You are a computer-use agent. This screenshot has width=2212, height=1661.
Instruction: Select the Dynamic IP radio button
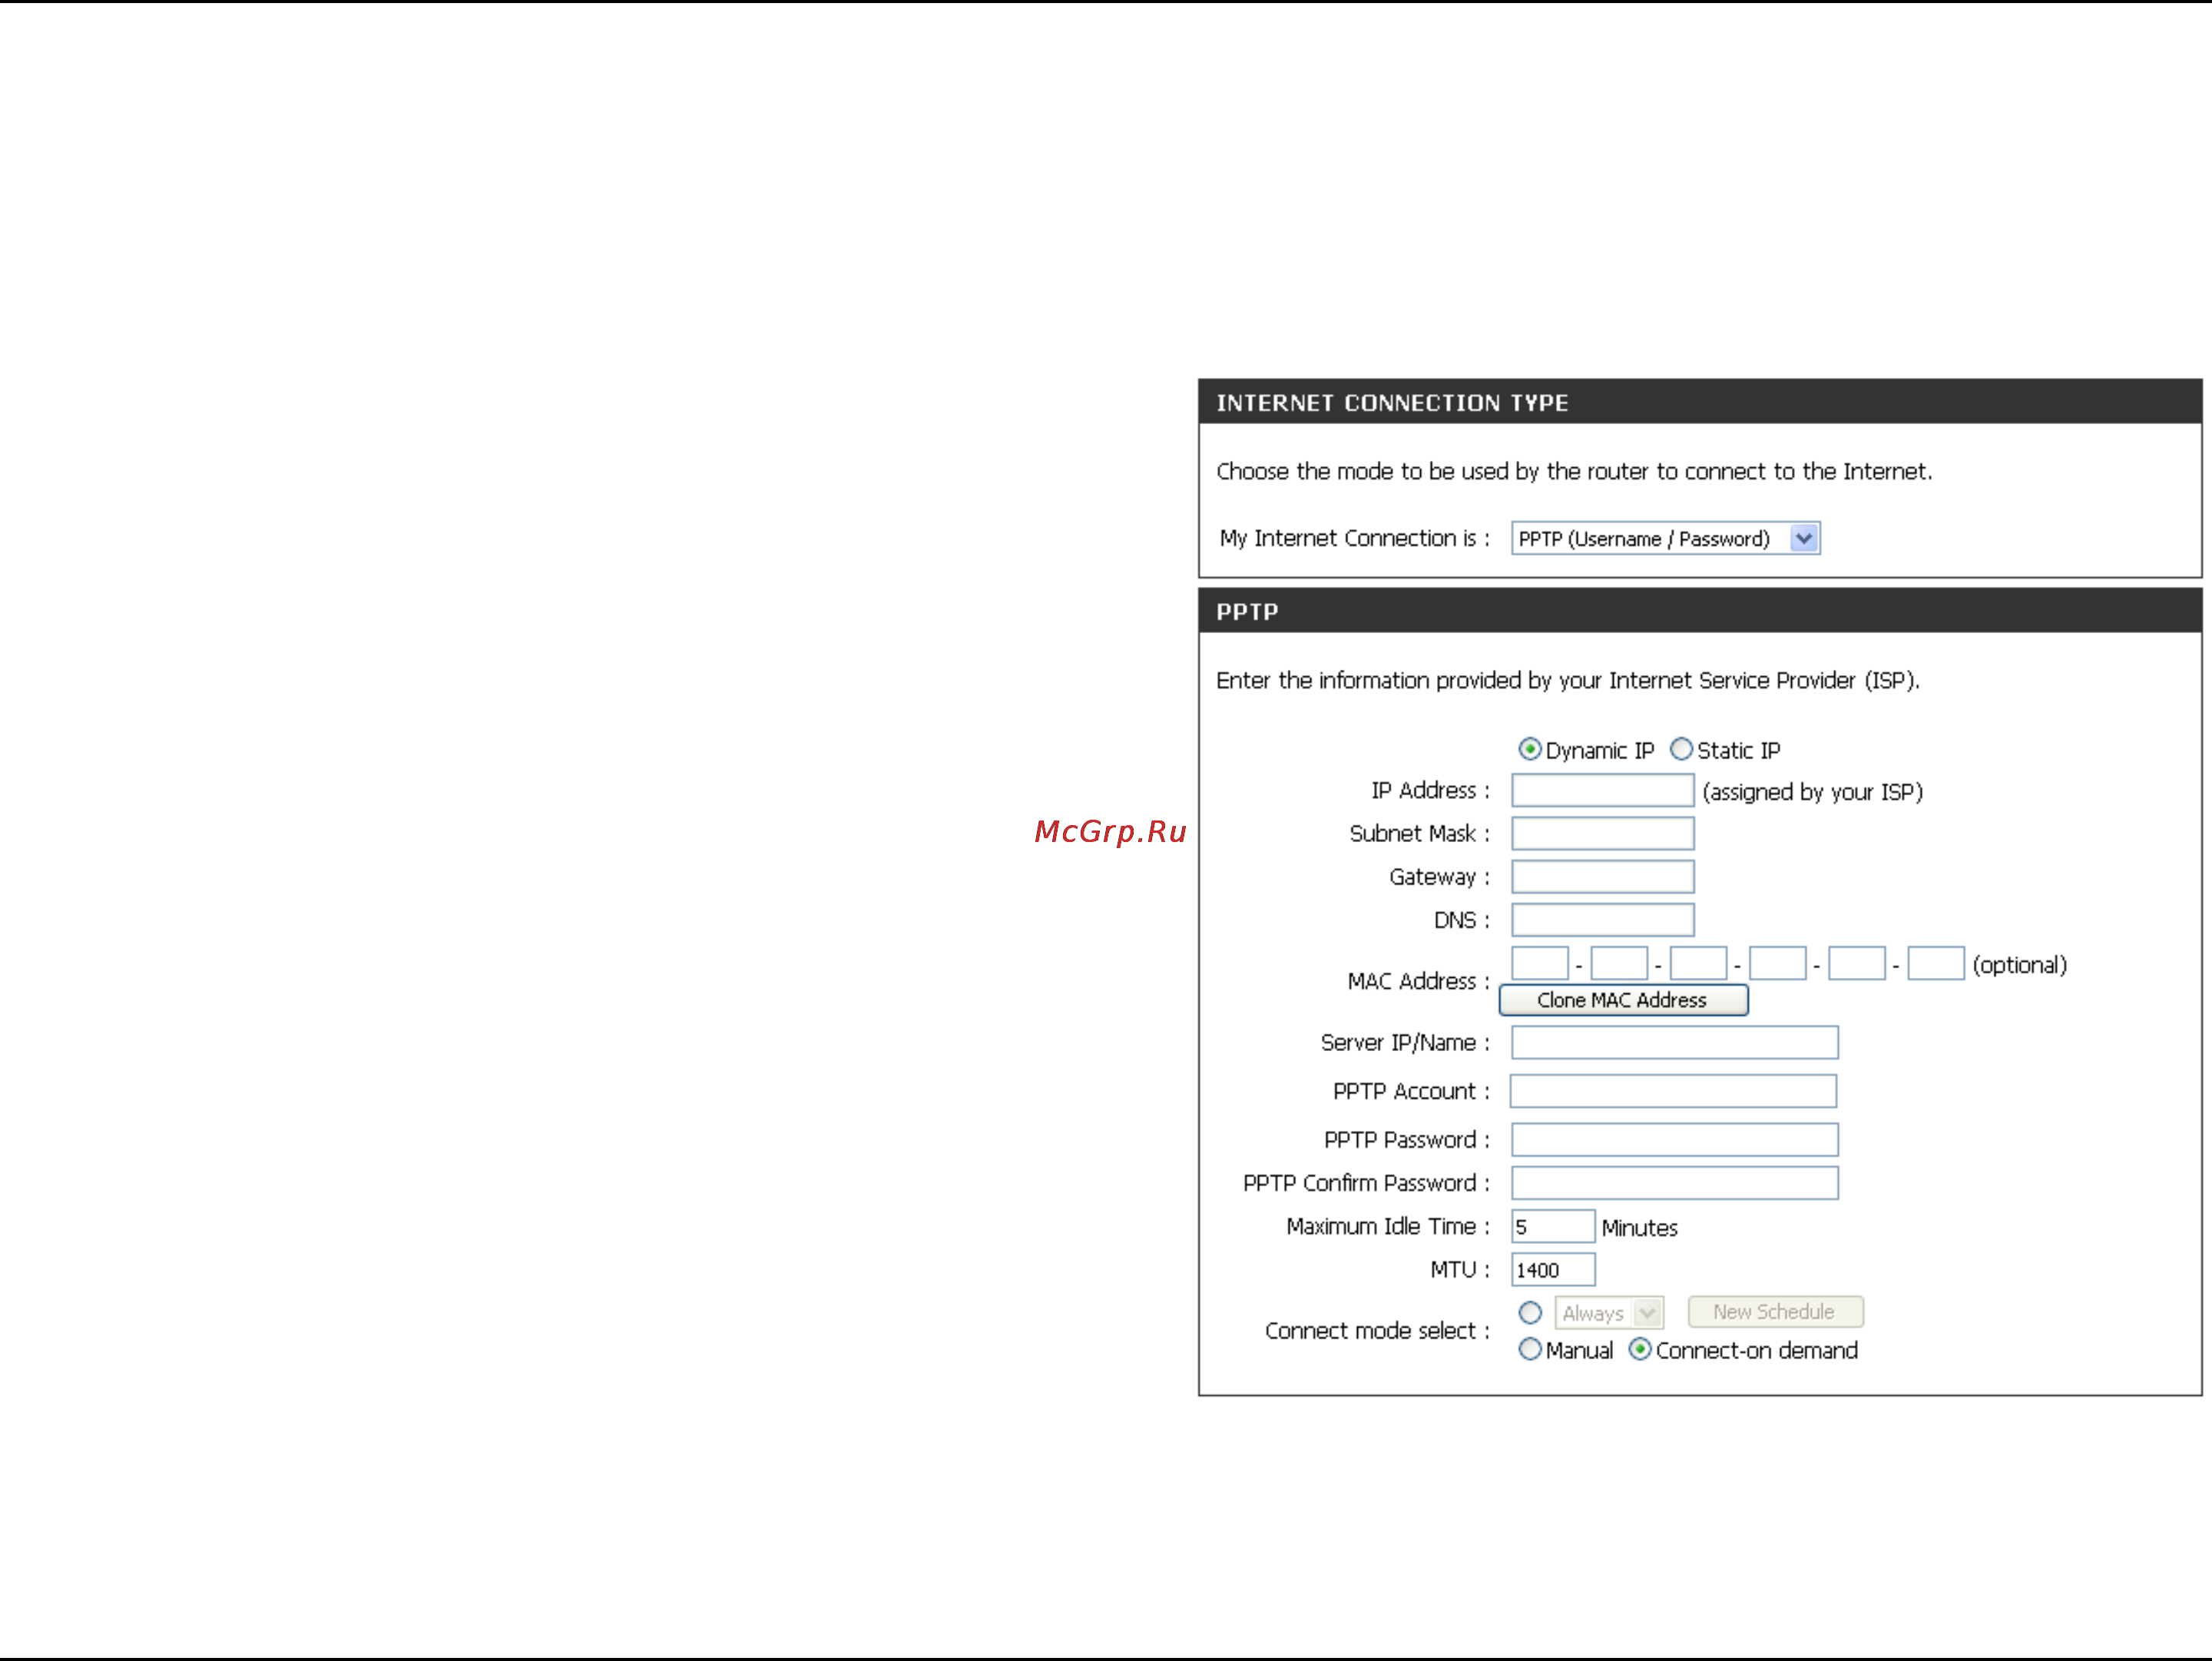[1529, 749]
